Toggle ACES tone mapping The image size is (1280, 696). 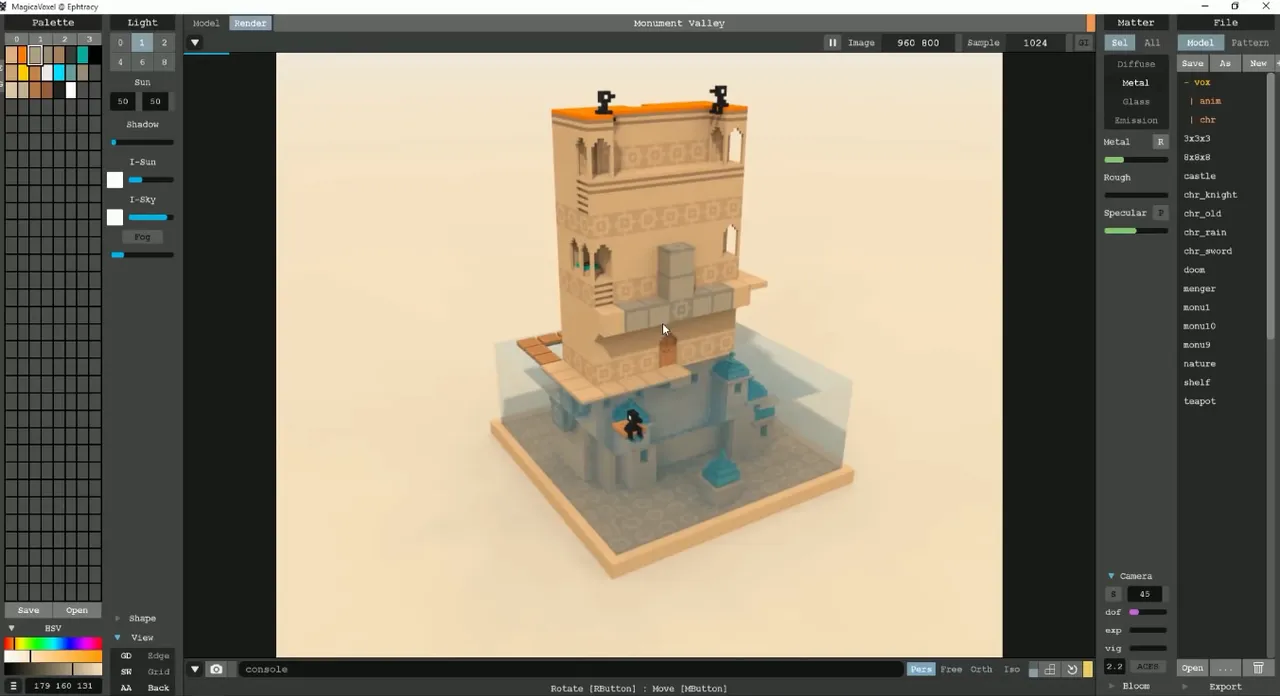click(x=1147, y=667)
